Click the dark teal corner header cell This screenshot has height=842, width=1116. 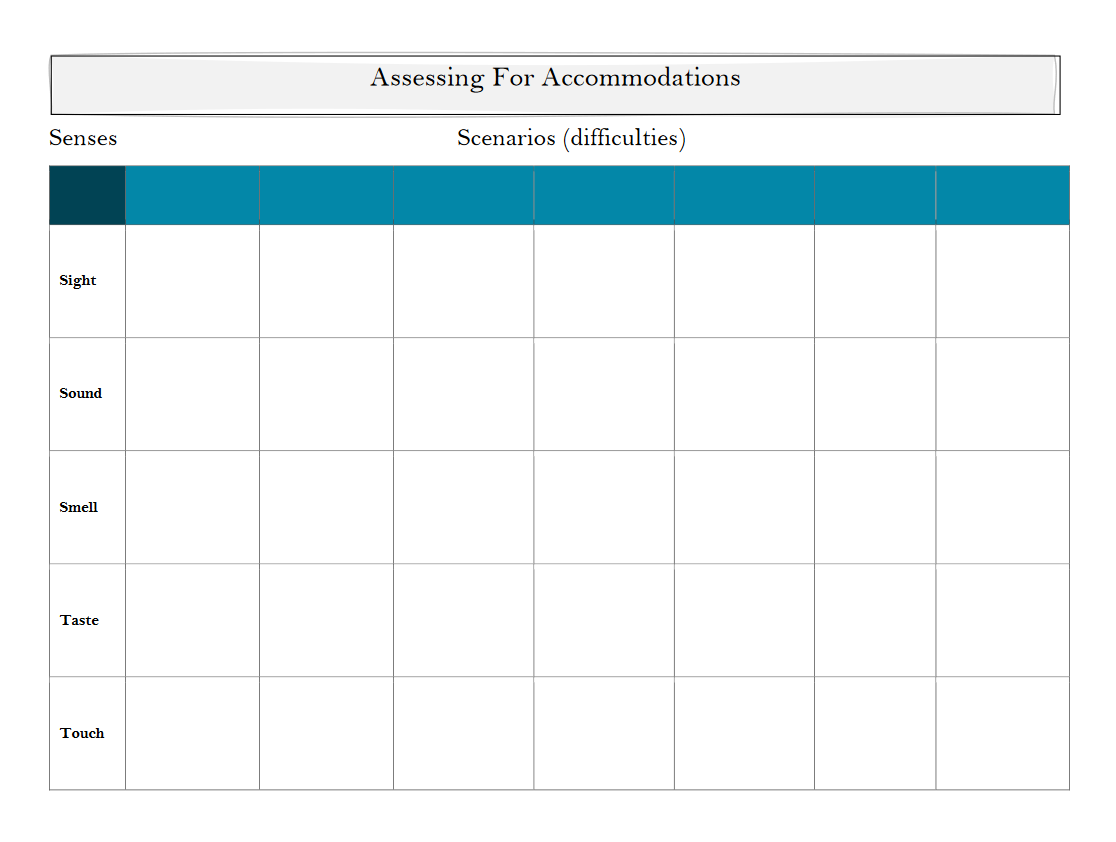pos(87,195)
